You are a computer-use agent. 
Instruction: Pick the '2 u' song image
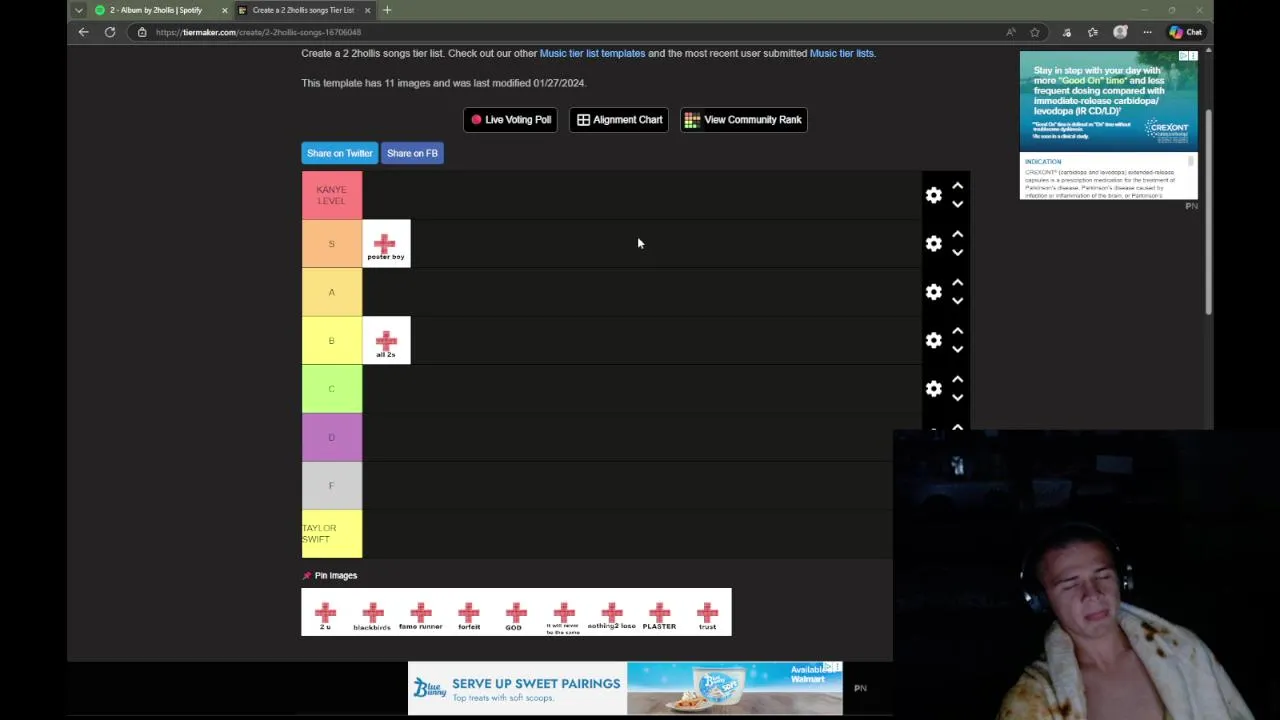pos(325,612)
